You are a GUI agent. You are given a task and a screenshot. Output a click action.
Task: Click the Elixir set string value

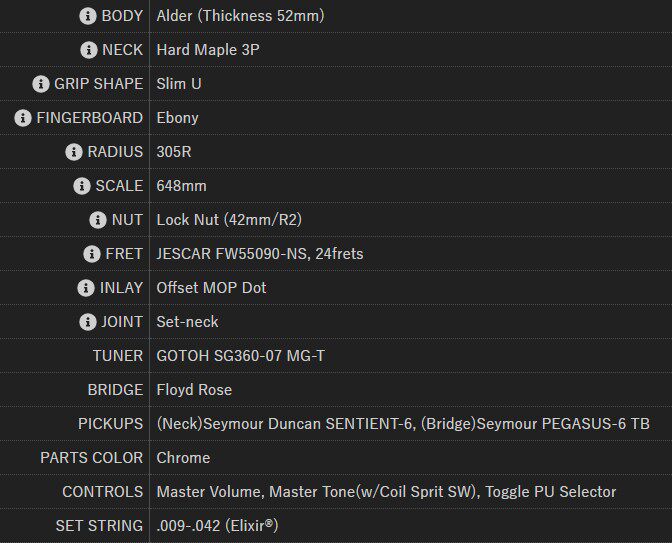click(216, 526)
